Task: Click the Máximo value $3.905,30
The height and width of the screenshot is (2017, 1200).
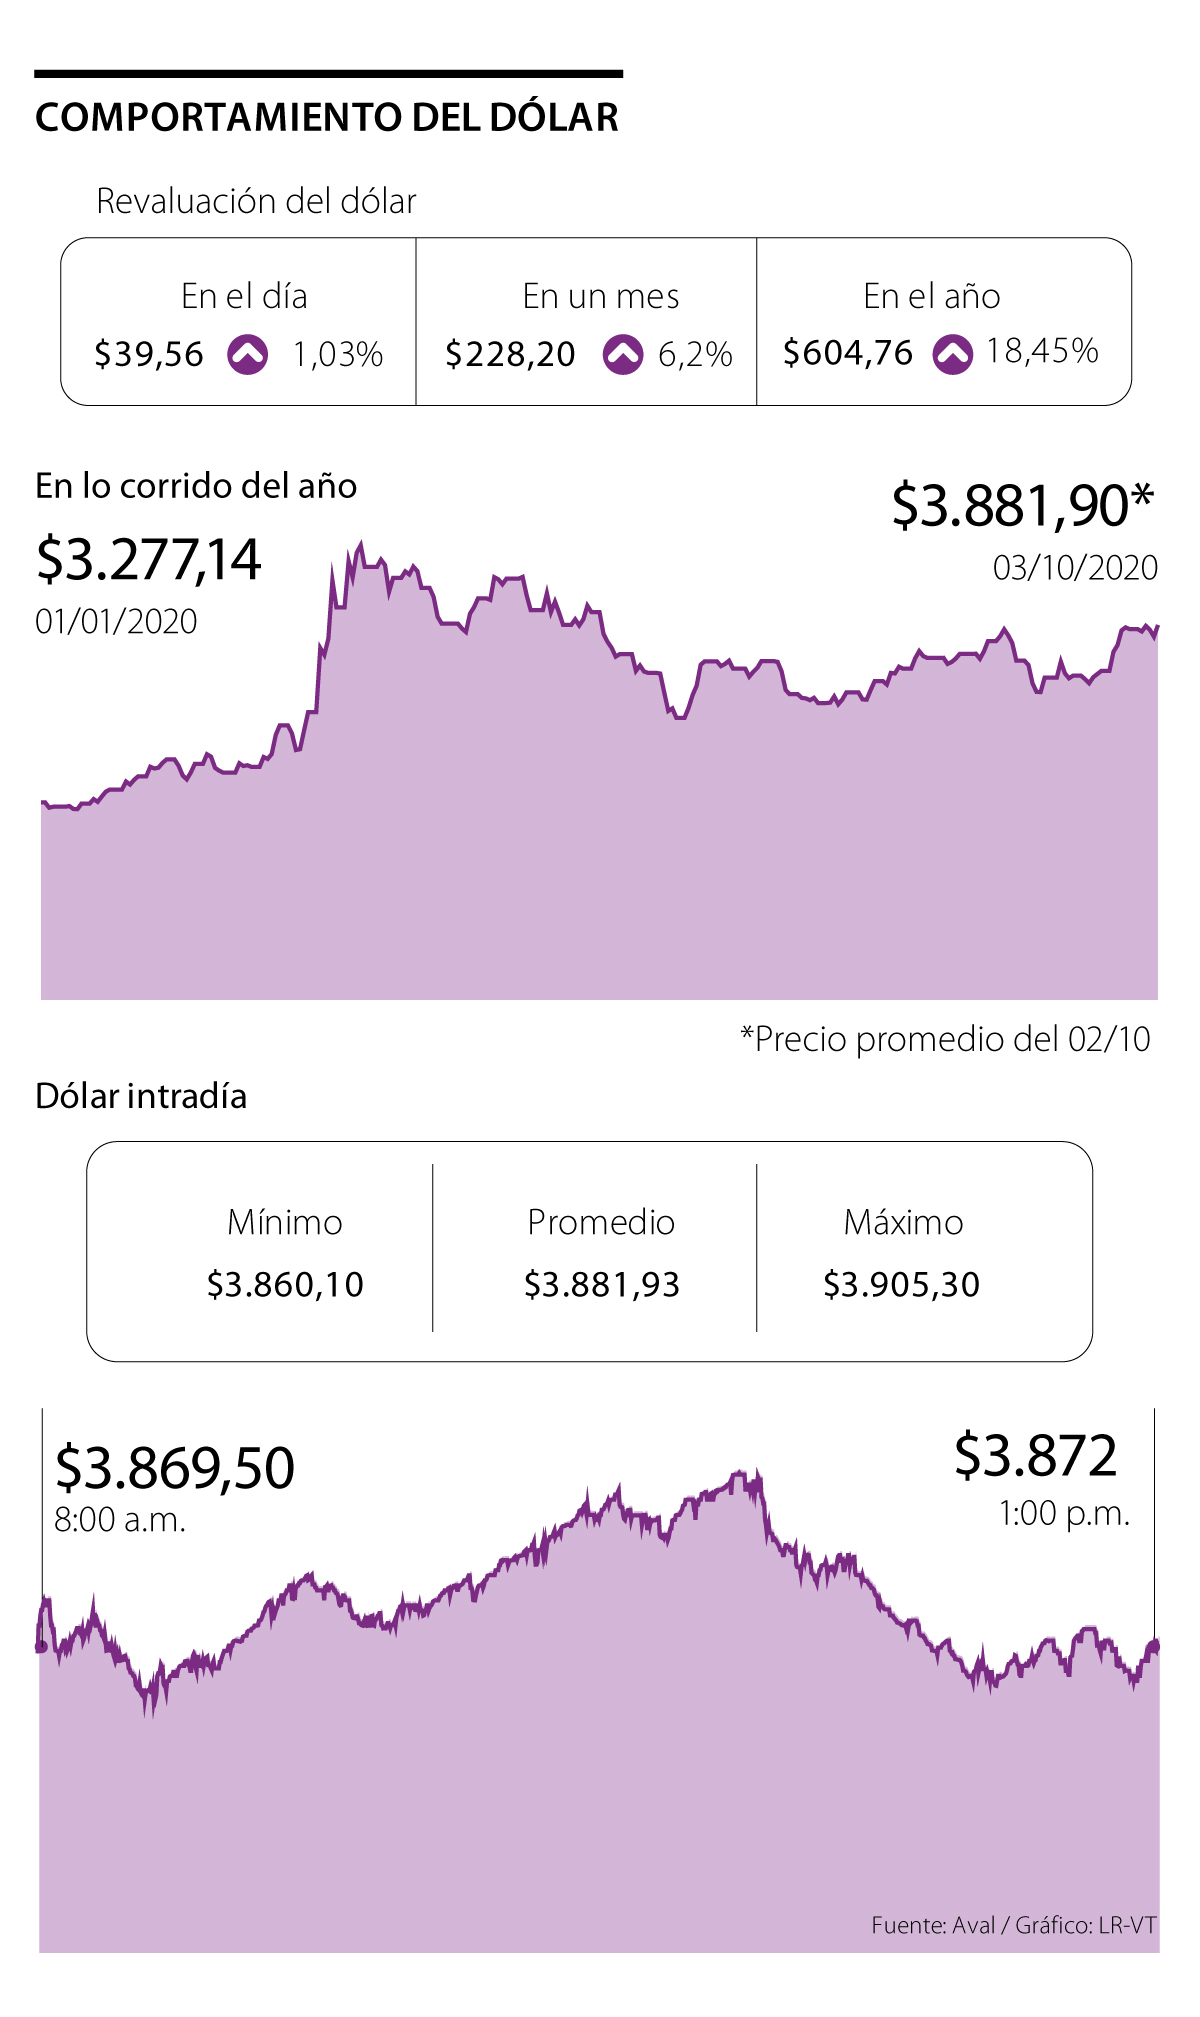Action: (x=902, y=1285)
